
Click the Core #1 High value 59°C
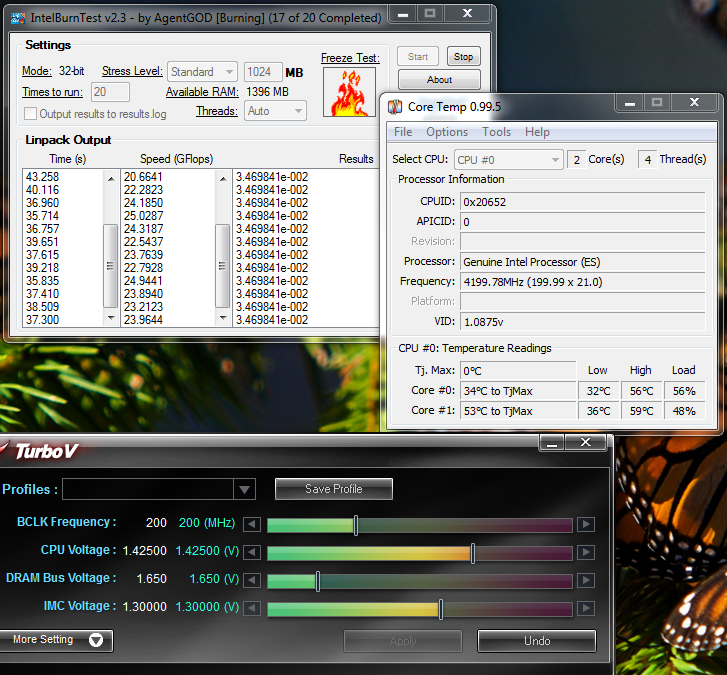pos(642,411)
